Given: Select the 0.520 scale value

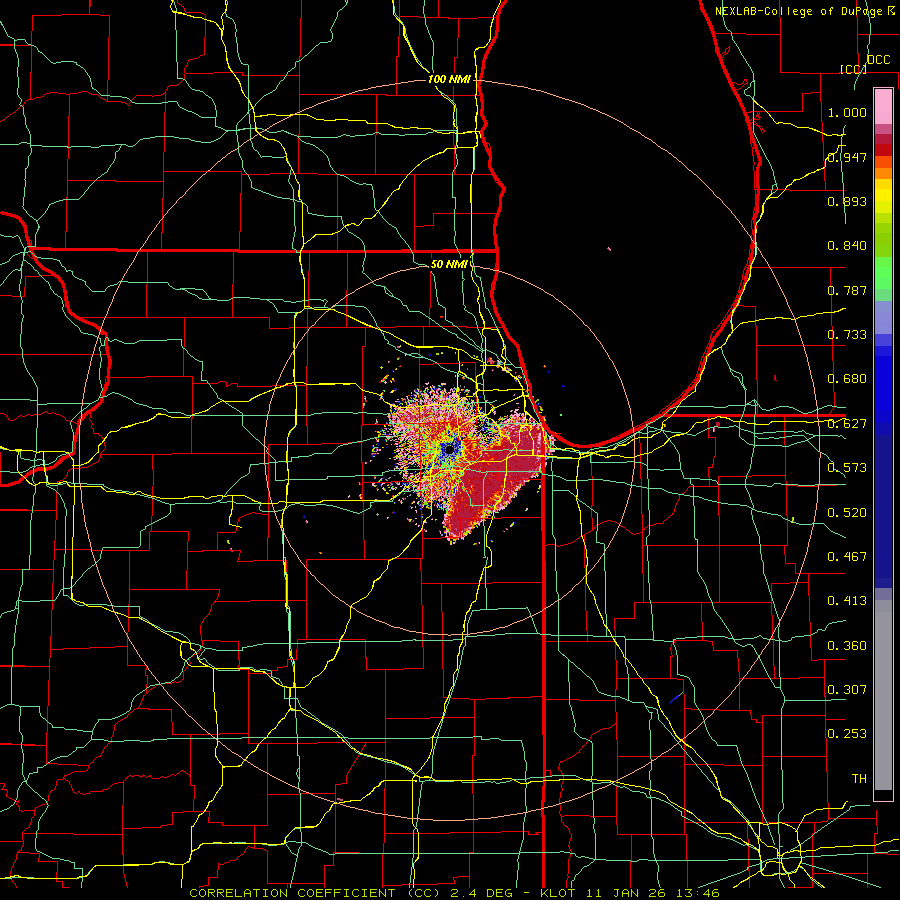Looking at the screenshot, I should [x=847, y=513].
